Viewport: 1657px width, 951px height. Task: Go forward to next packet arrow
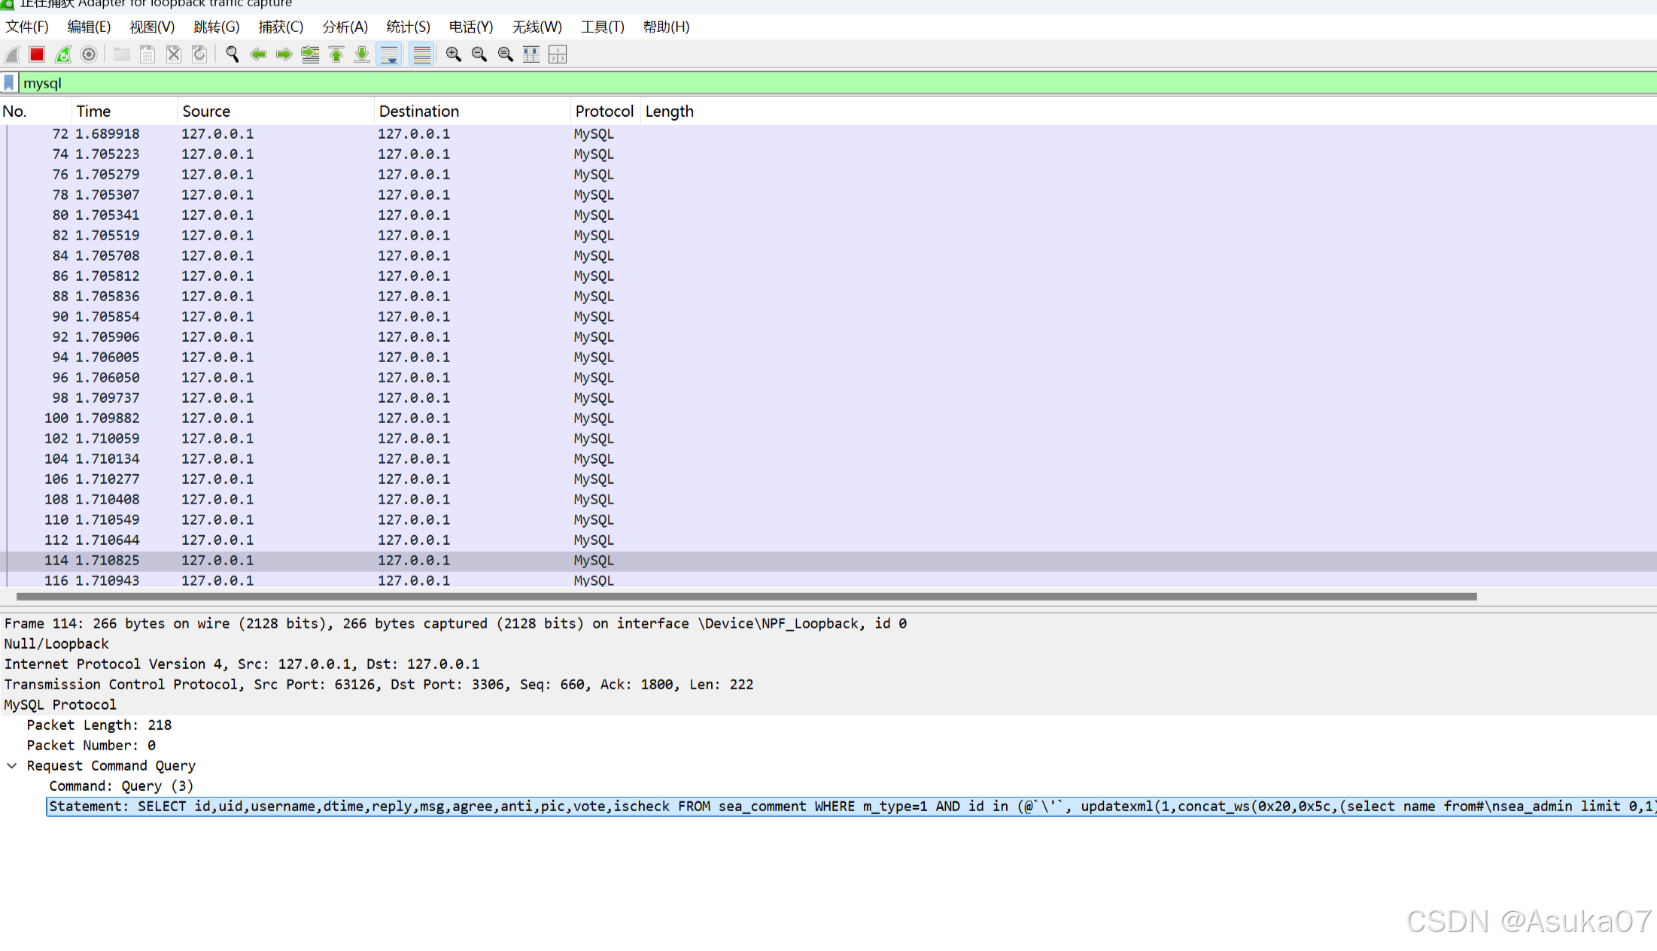[284, 54]
